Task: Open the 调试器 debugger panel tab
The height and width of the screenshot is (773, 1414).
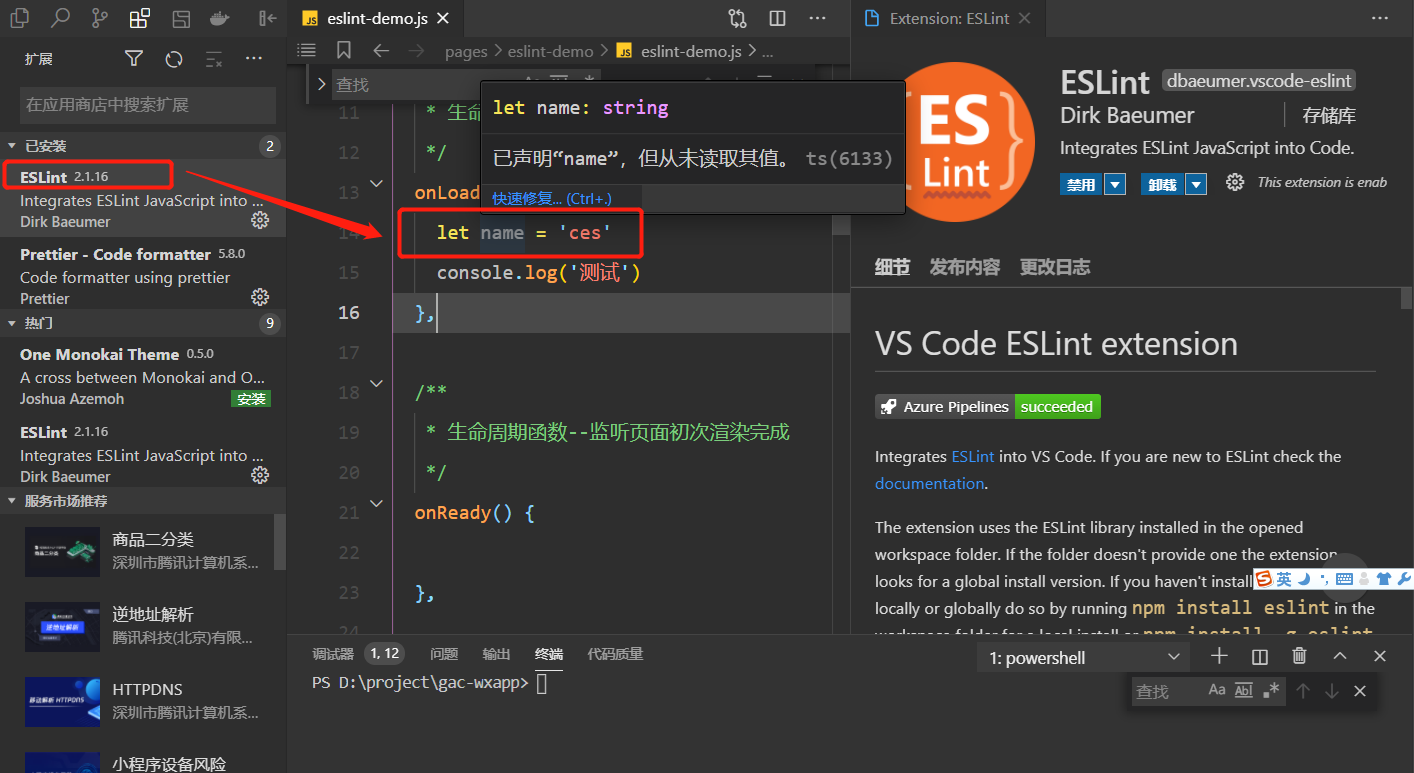Action: point(333,654)
